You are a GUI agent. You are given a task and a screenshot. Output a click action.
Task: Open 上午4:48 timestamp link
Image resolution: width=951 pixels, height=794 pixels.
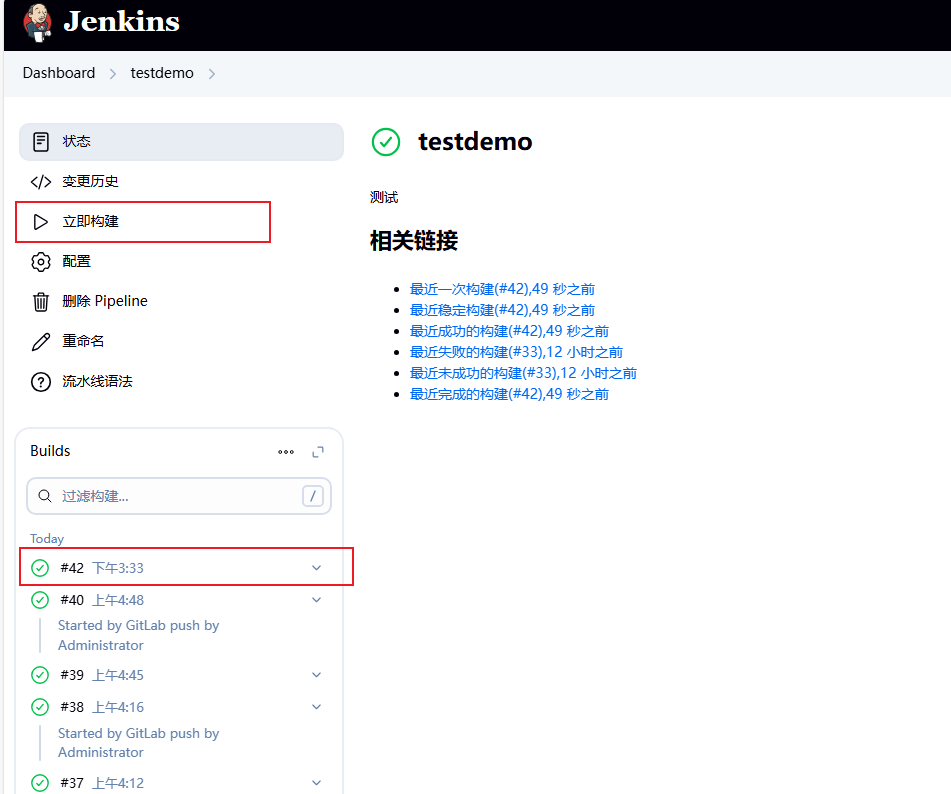pyautogui.click(x=118, y=600)
